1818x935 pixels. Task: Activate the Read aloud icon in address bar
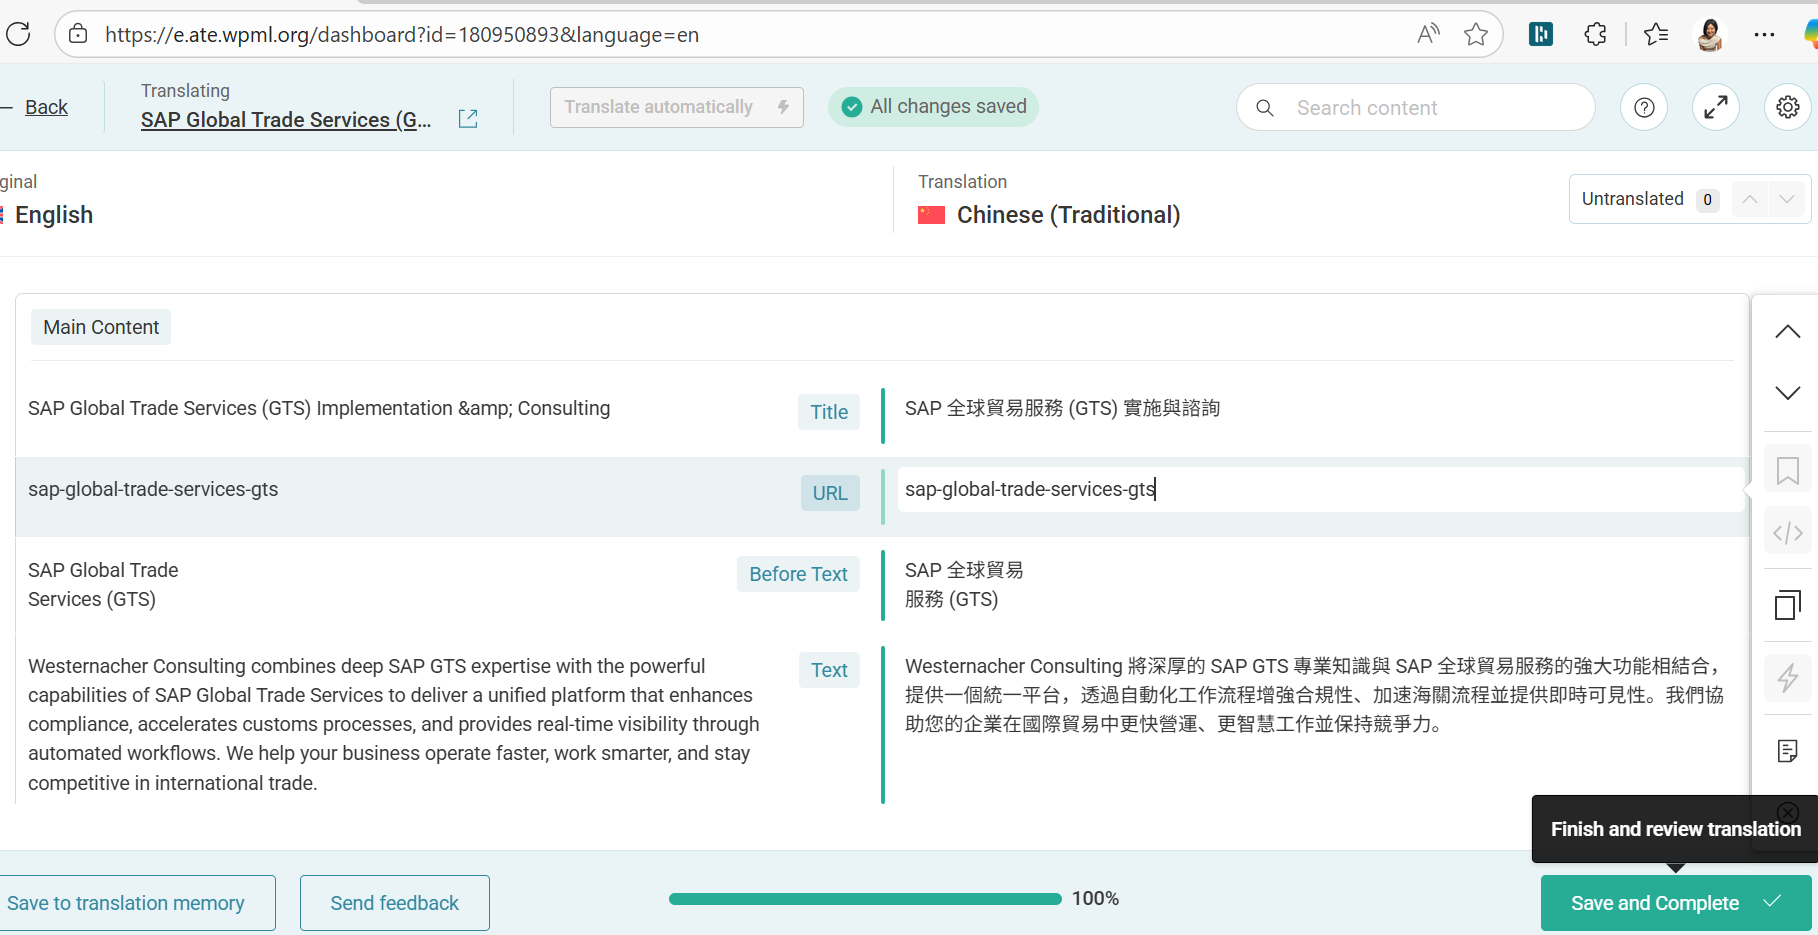coord(1428,35)
